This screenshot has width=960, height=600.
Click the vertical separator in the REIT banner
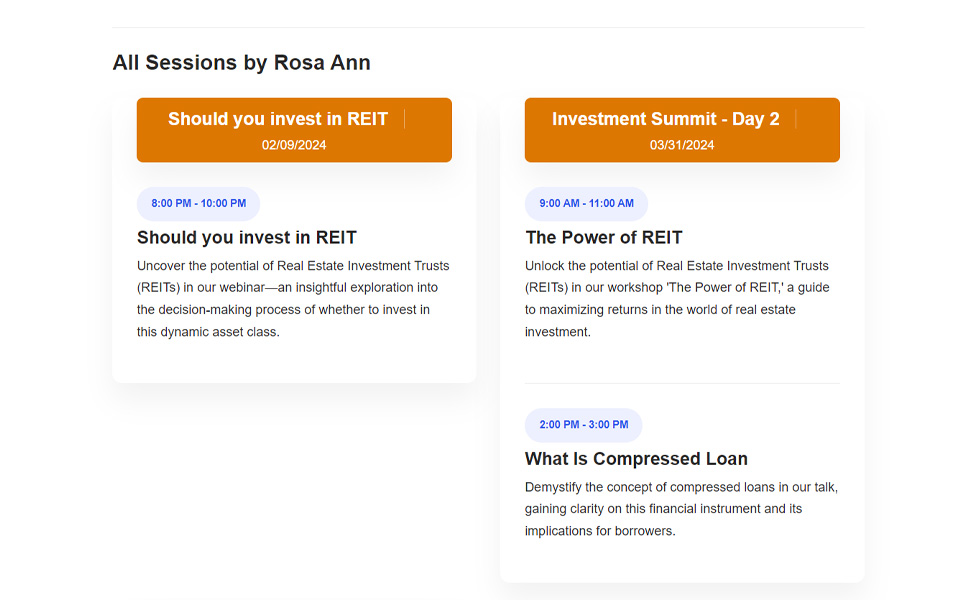tap(405, 119)
